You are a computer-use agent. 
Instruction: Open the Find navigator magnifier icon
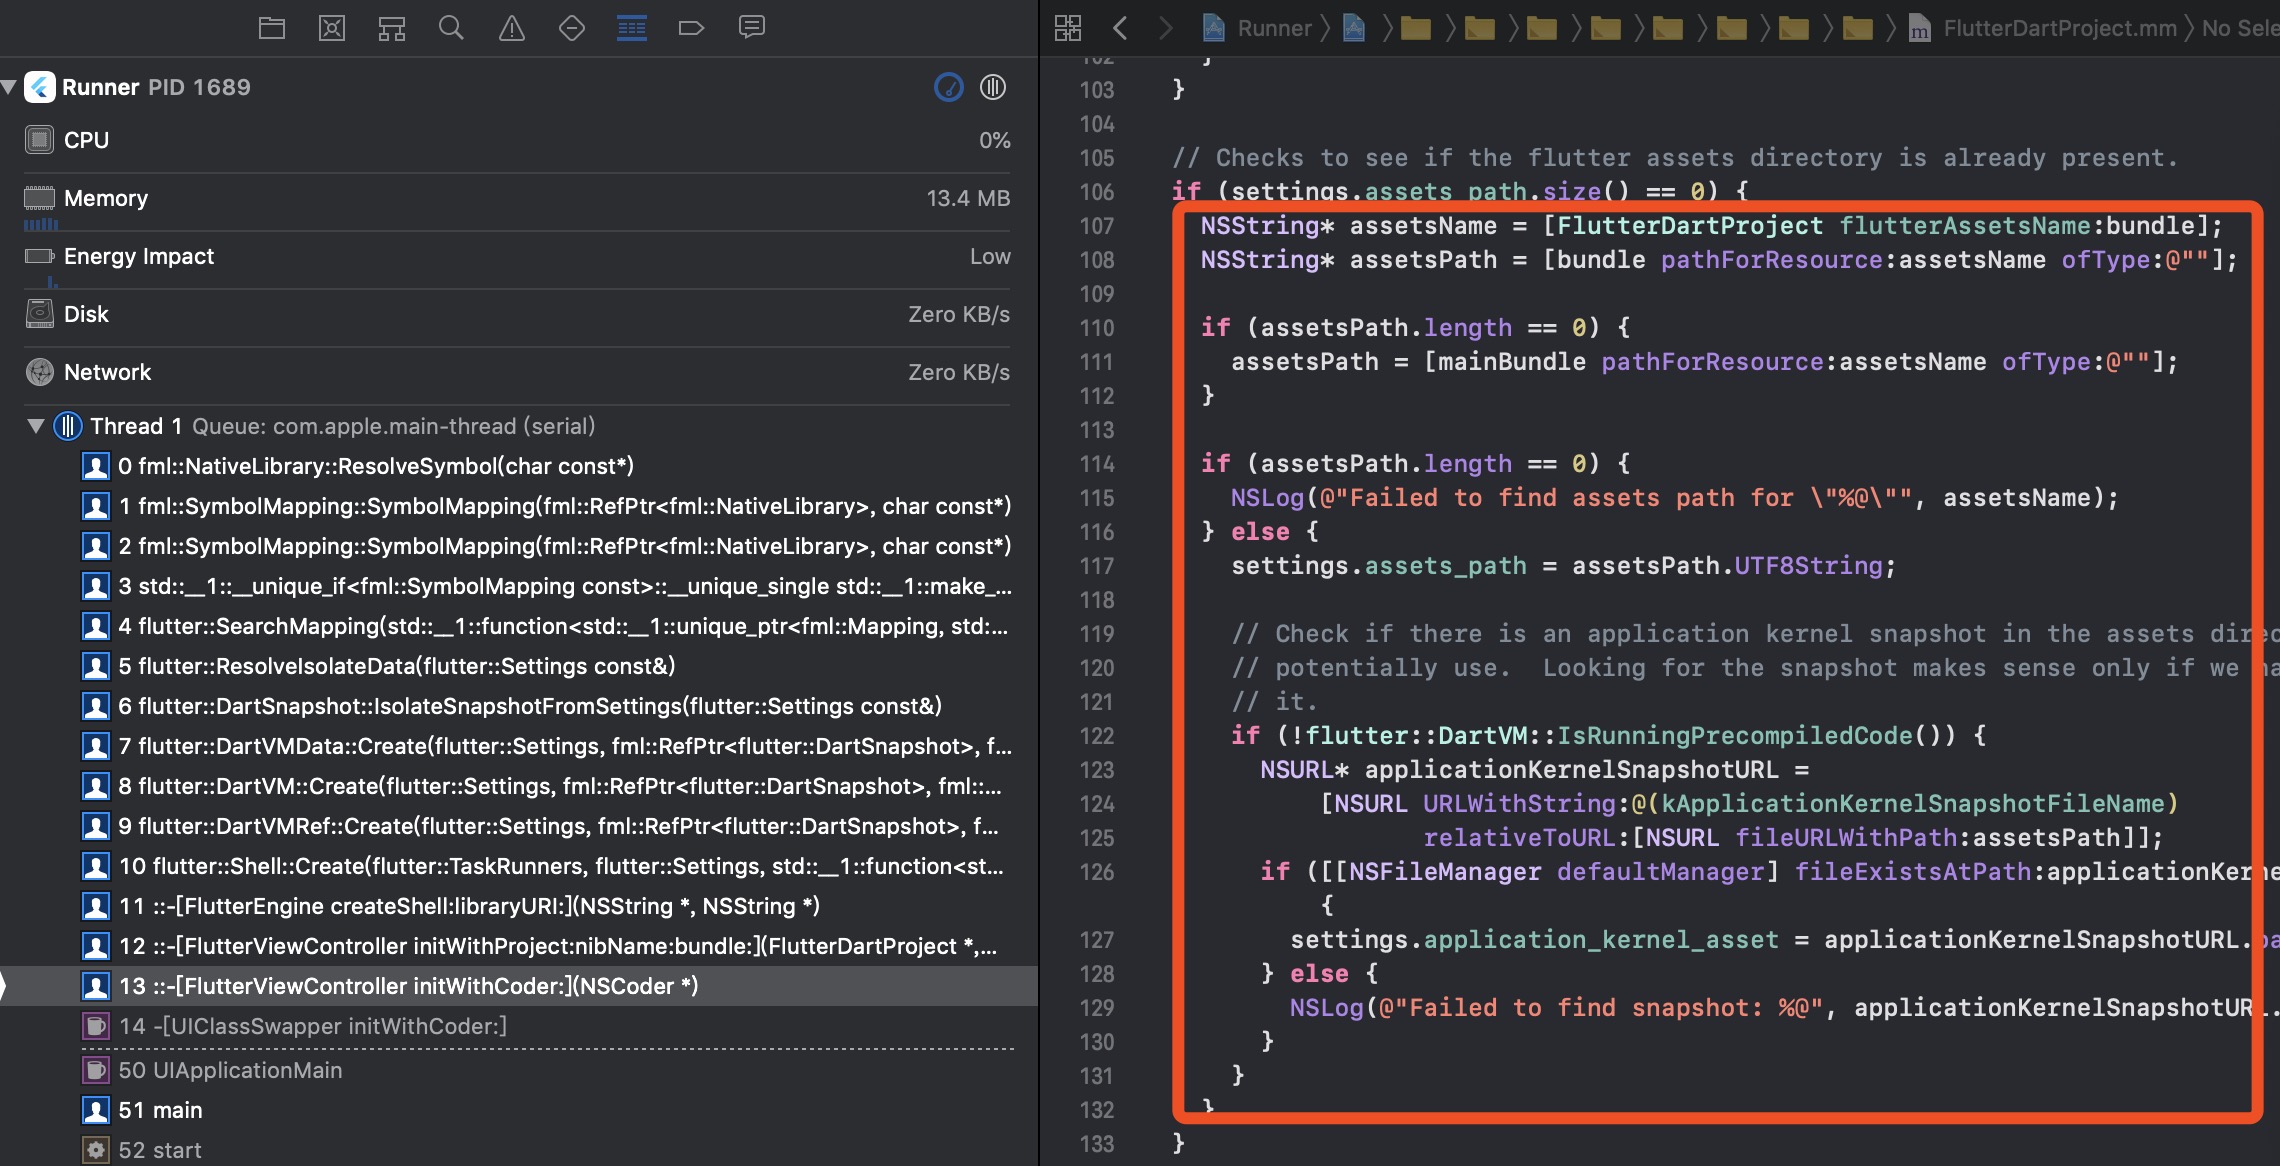451,28
